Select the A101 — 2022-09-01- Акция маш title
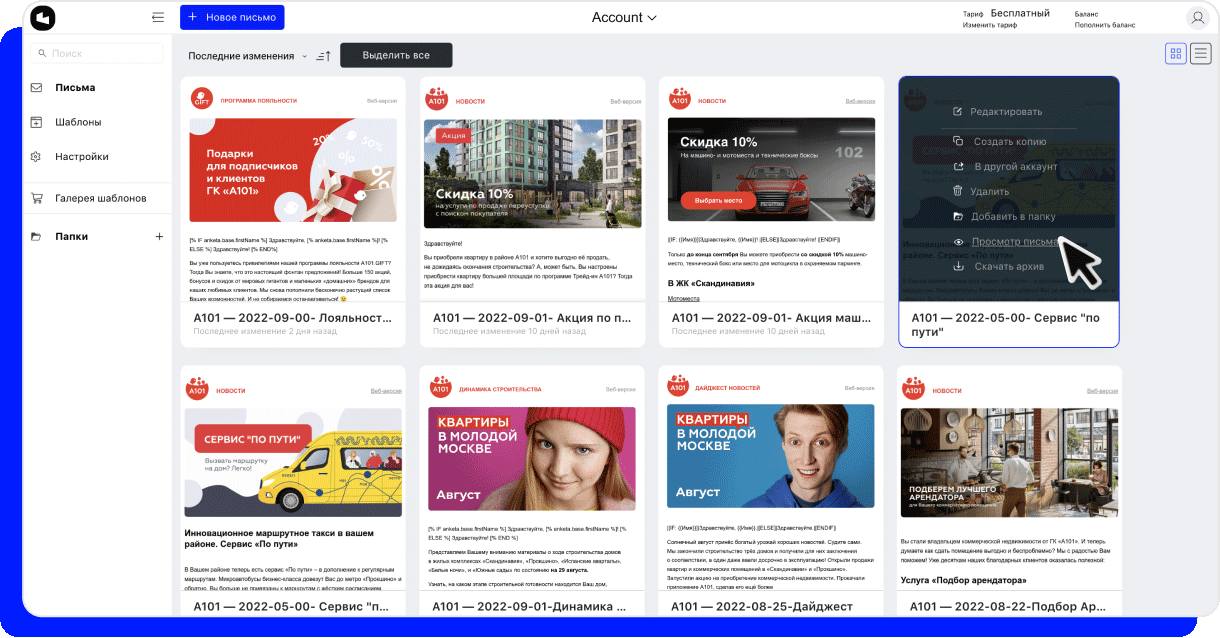 [771, 317]
